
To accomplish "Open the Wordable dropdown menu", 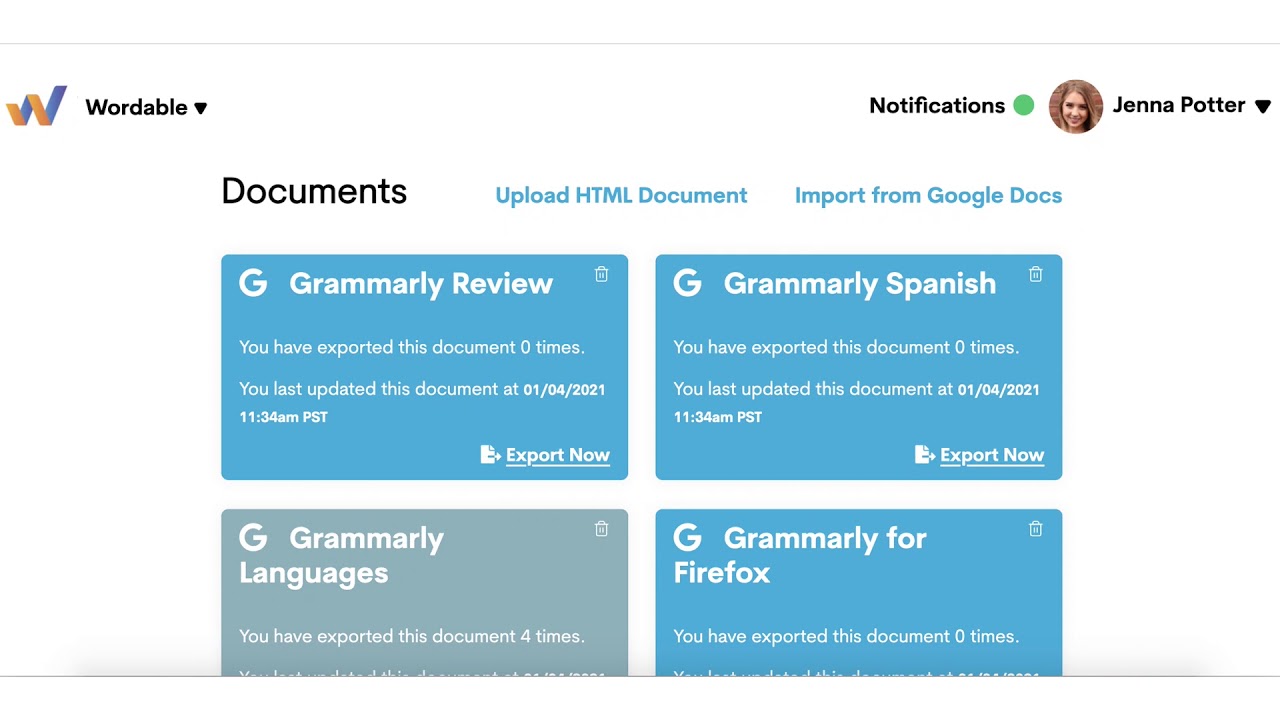I will [146, 107].
